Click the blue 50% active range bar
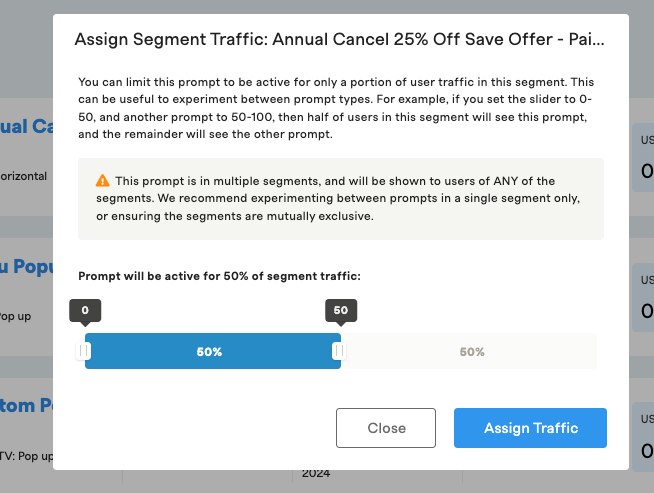Viewport: 654px width, 493px height. tap(213, 351)
